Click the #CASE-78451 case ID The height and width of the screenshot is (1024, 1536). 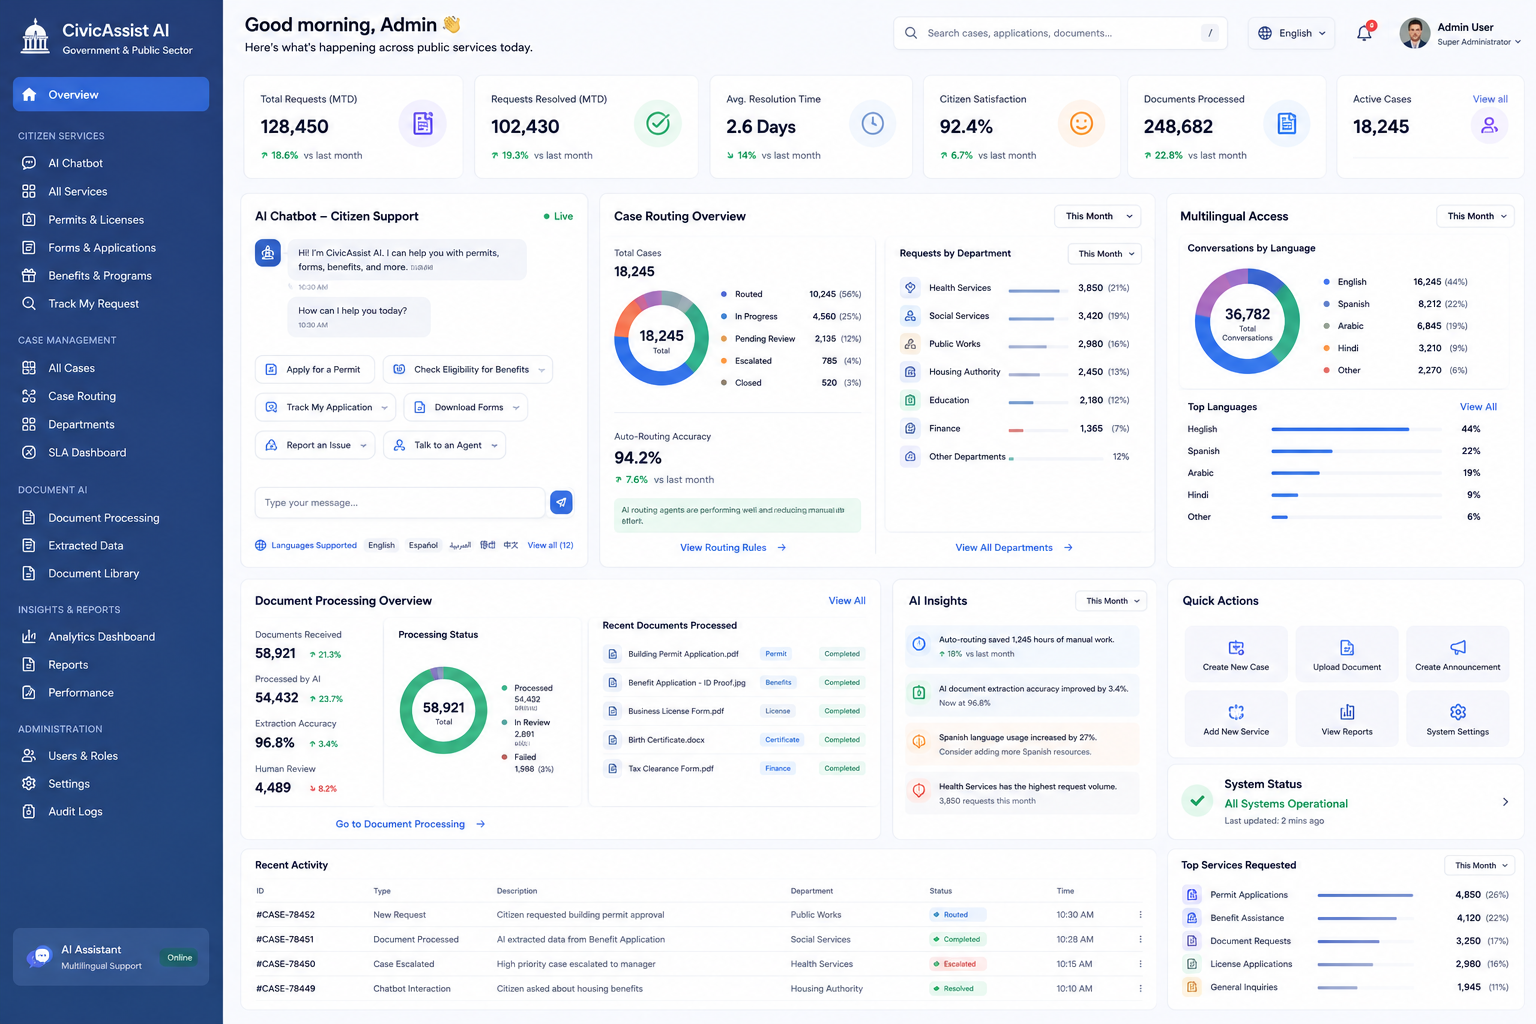tap(285, 940)
